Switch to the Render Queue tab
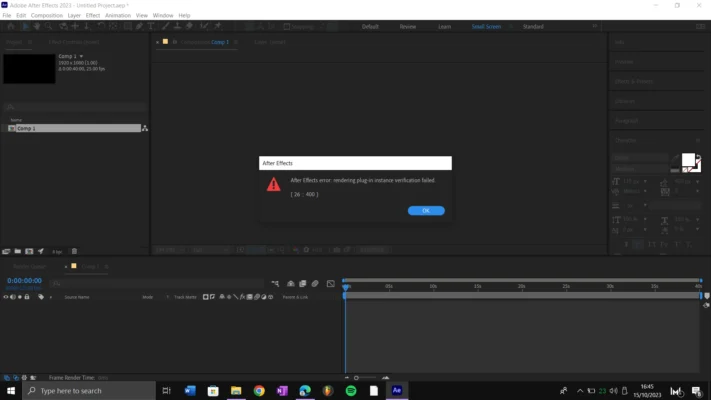The width and height of the screenshot is (711, 400). (x=29, y=267)
